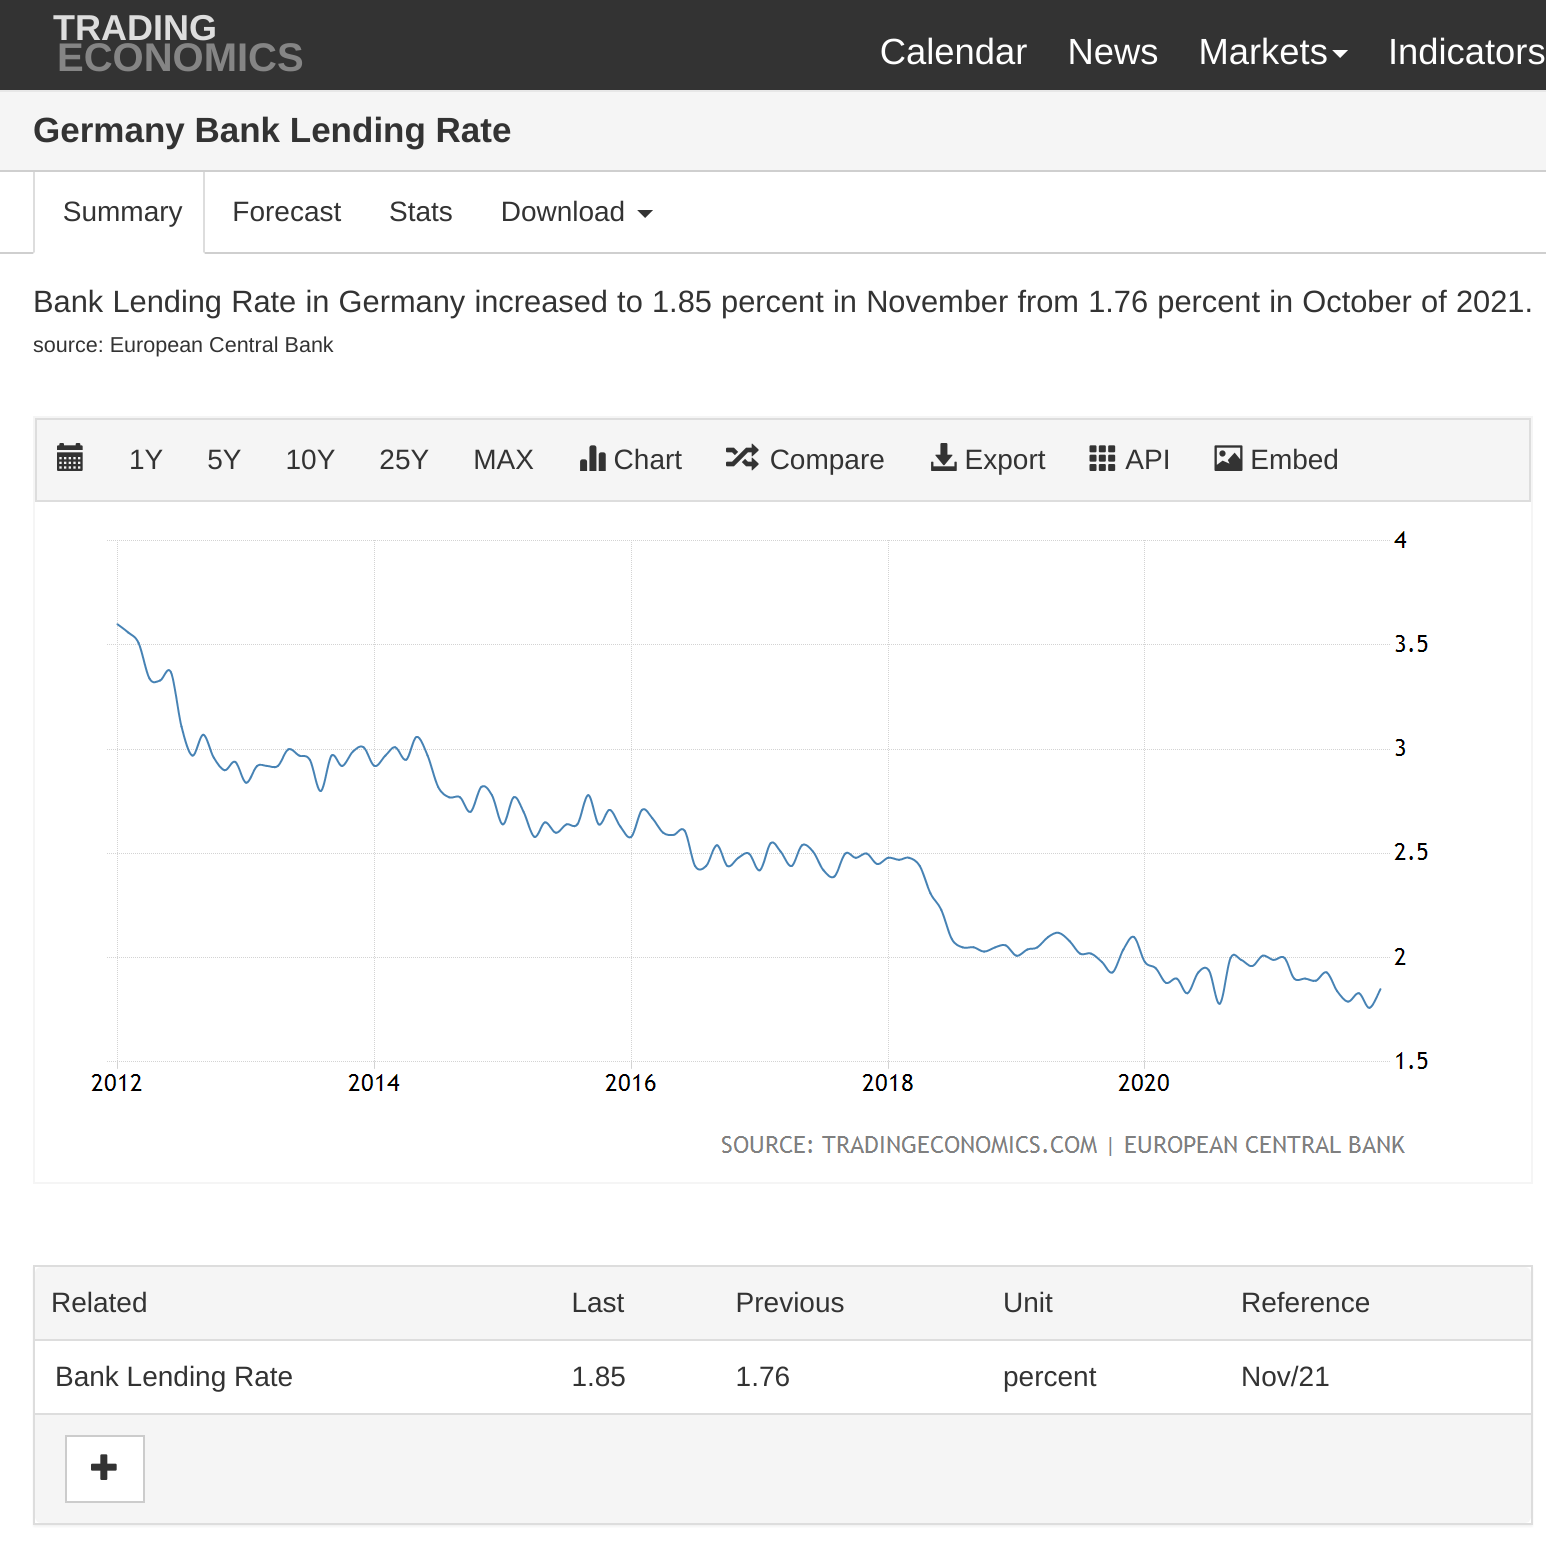Viewport: 1546px width, 1552px height.
Task: Show the MAX time range
Action: [503, 459]
